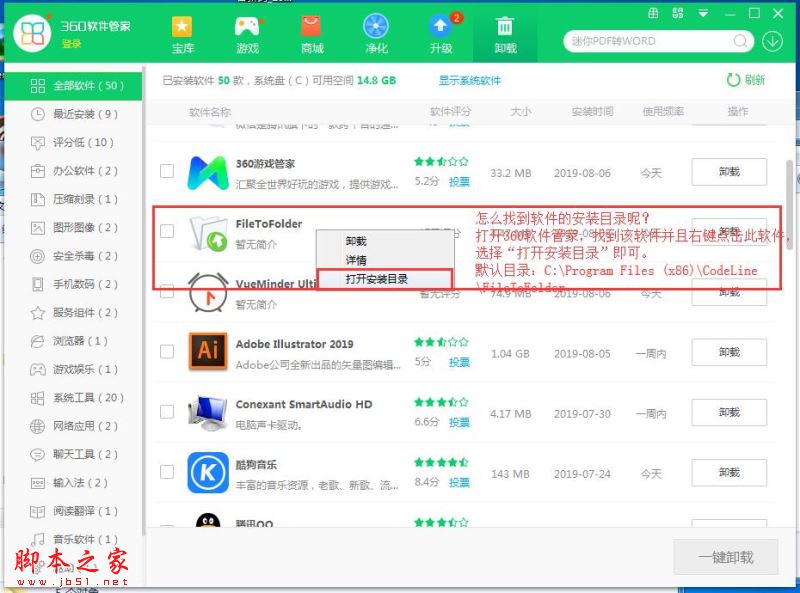
Task: Select 网络应用 (2) category
Action: (73, 426)
